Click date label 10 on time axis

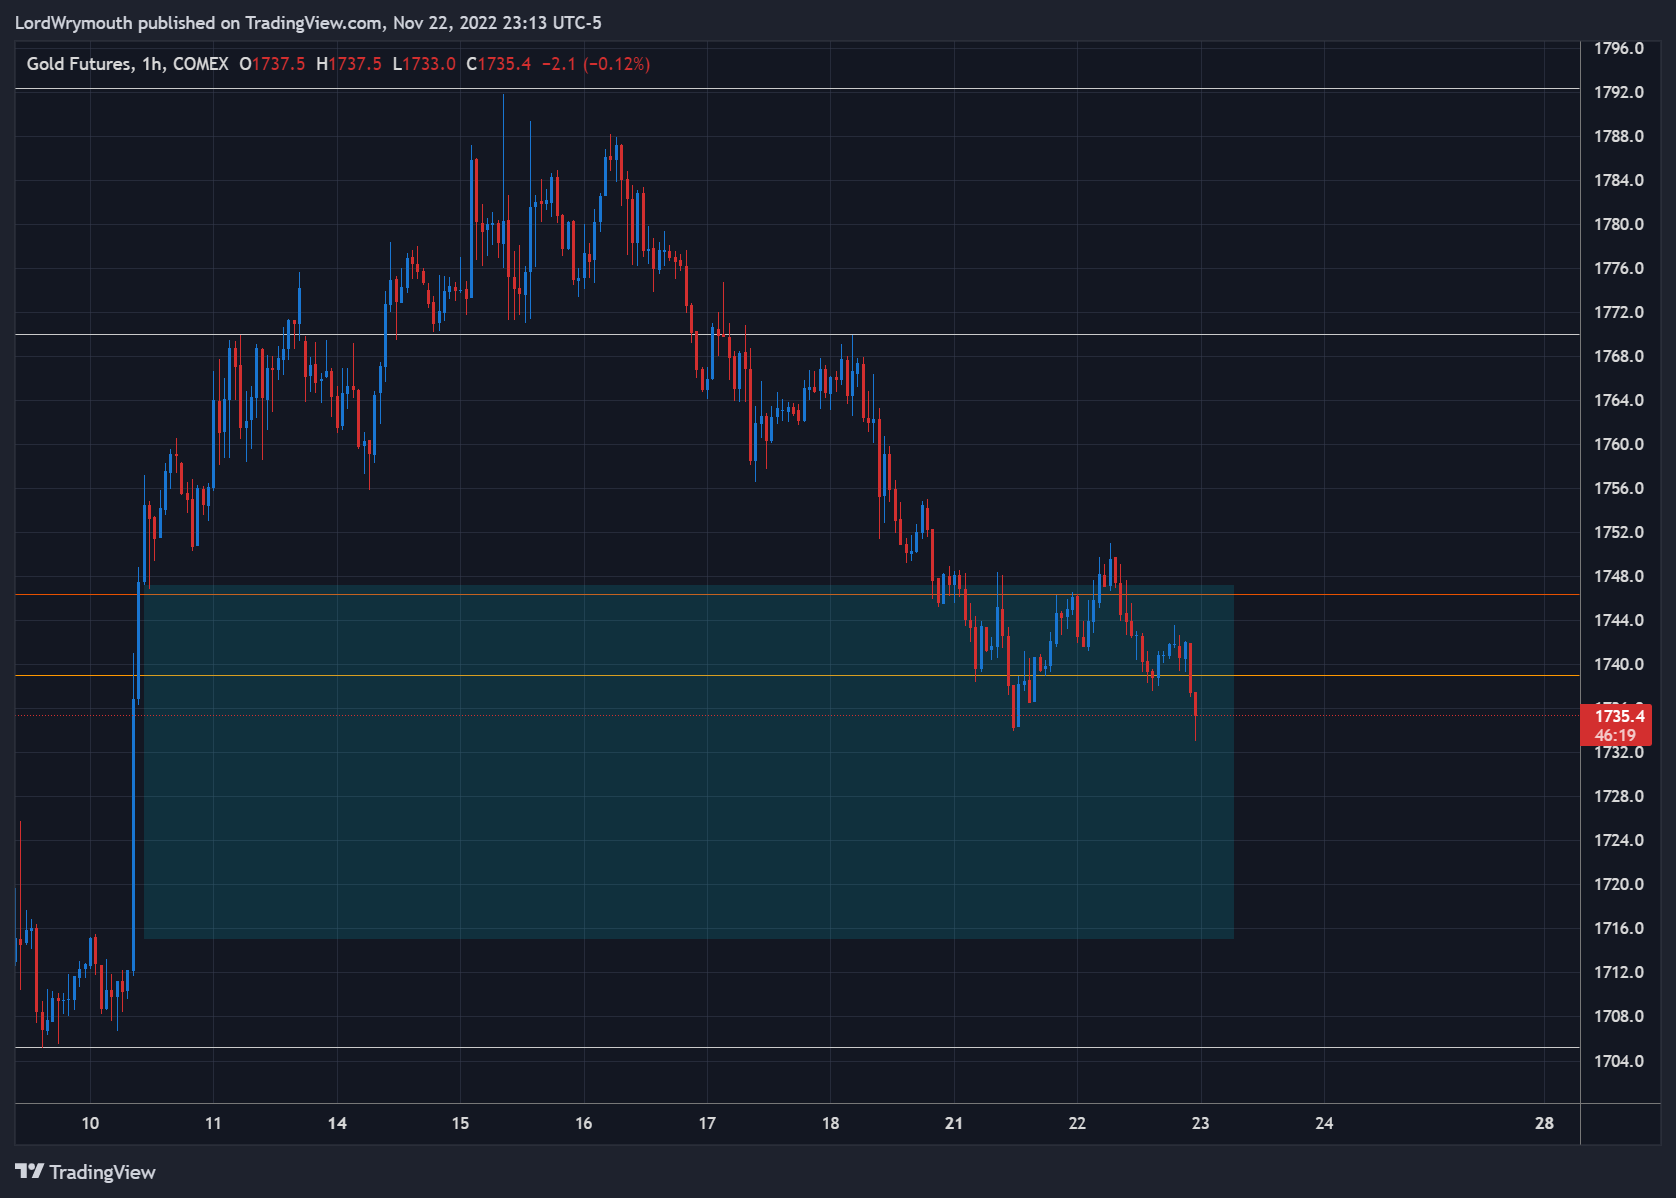(90, 1123)
